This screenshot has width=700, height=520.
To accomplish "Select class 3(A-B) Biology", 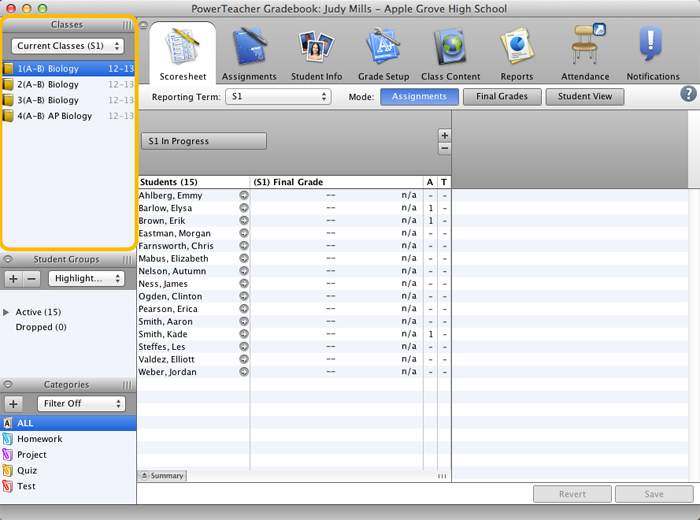I will tap(69, 100).
